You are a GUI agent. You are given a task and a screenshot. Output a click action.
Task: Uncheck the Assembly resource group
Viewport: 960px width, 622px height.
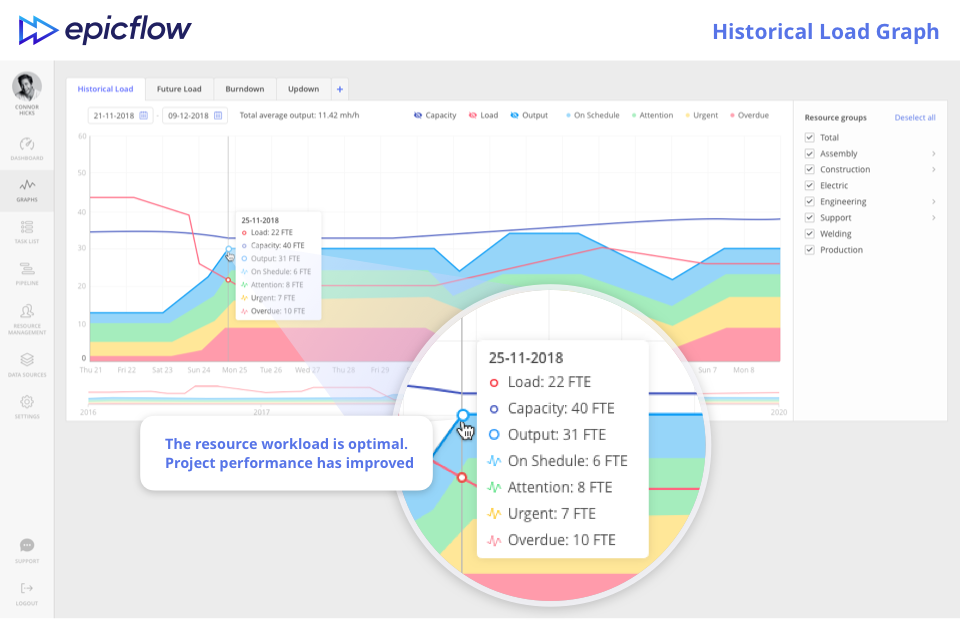pyautogui.click(x=808, y=153)
